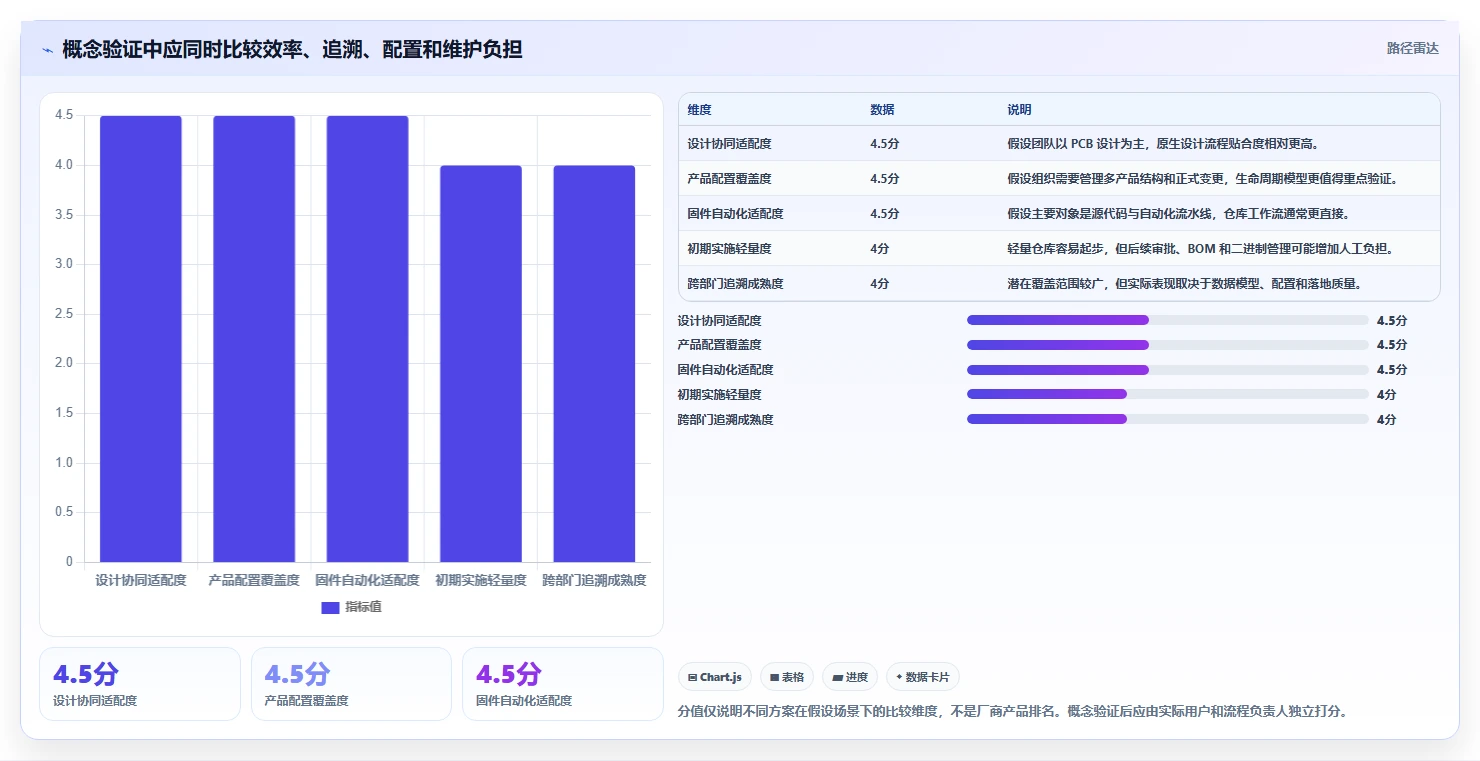This screenshot has width=1480, height=761.
Task: Open the 设计协同适配度 4.5分 data card
Action: coord(140,684)
